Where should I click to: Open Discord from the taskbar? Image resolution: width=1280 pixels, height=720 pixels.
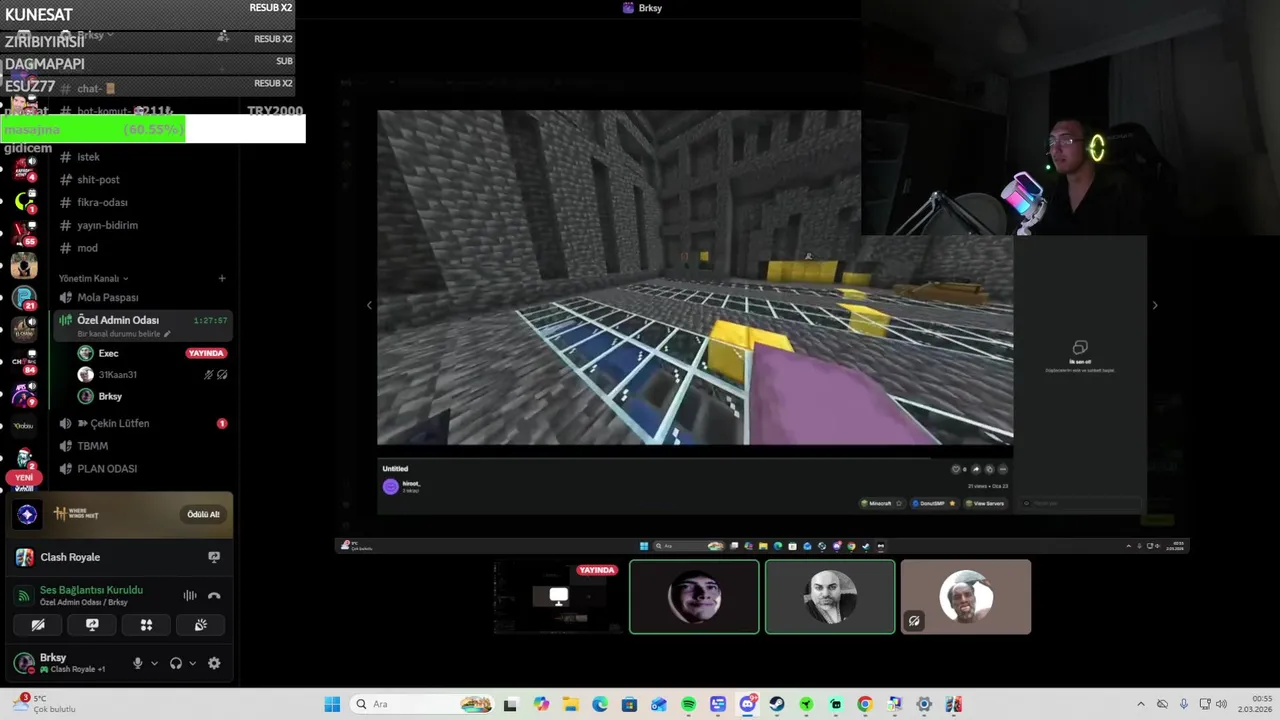point(747,704)
